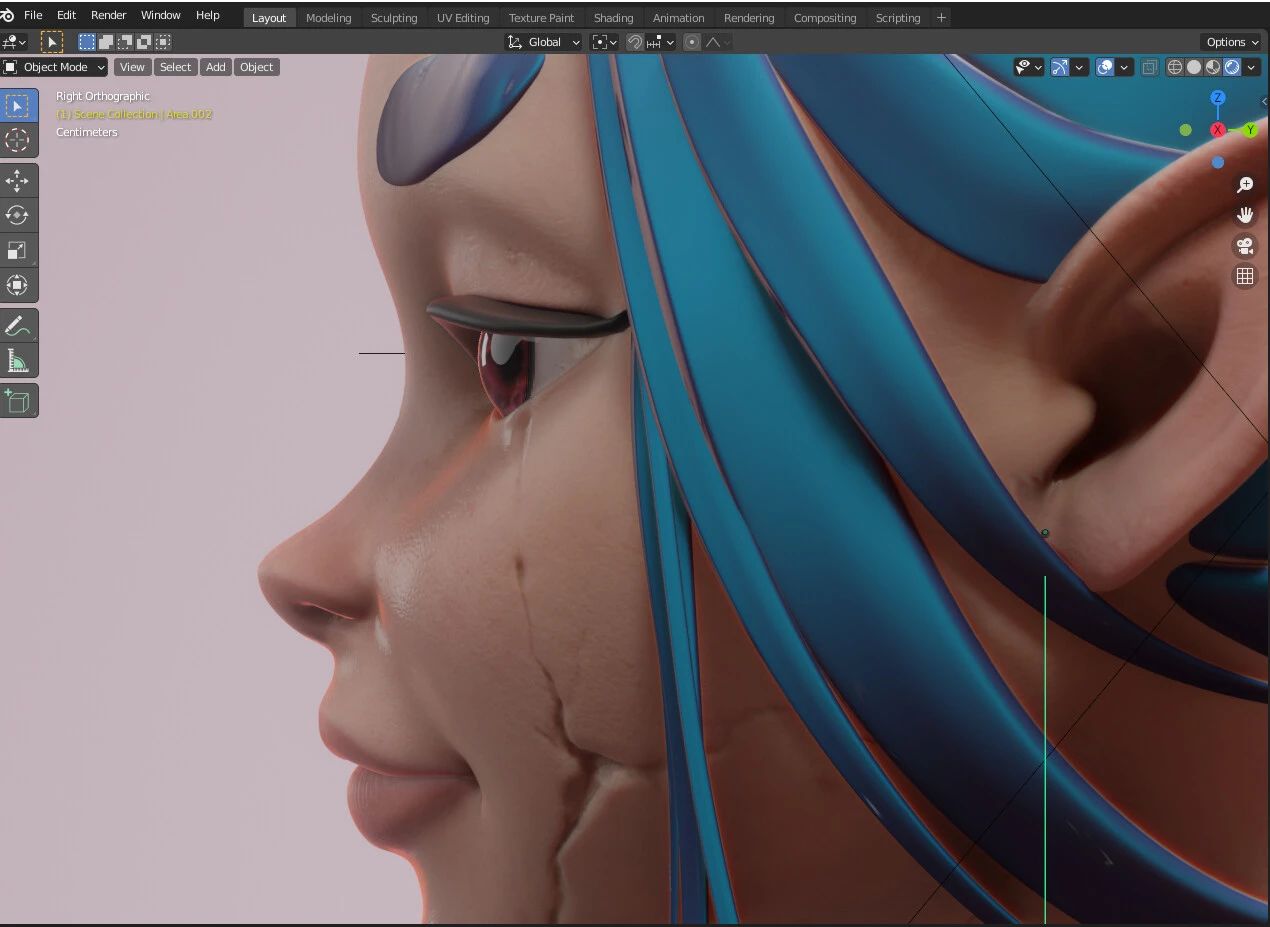
Task: Click the Zoom viewport magnifier icon
Action: tap(1245, 185)
